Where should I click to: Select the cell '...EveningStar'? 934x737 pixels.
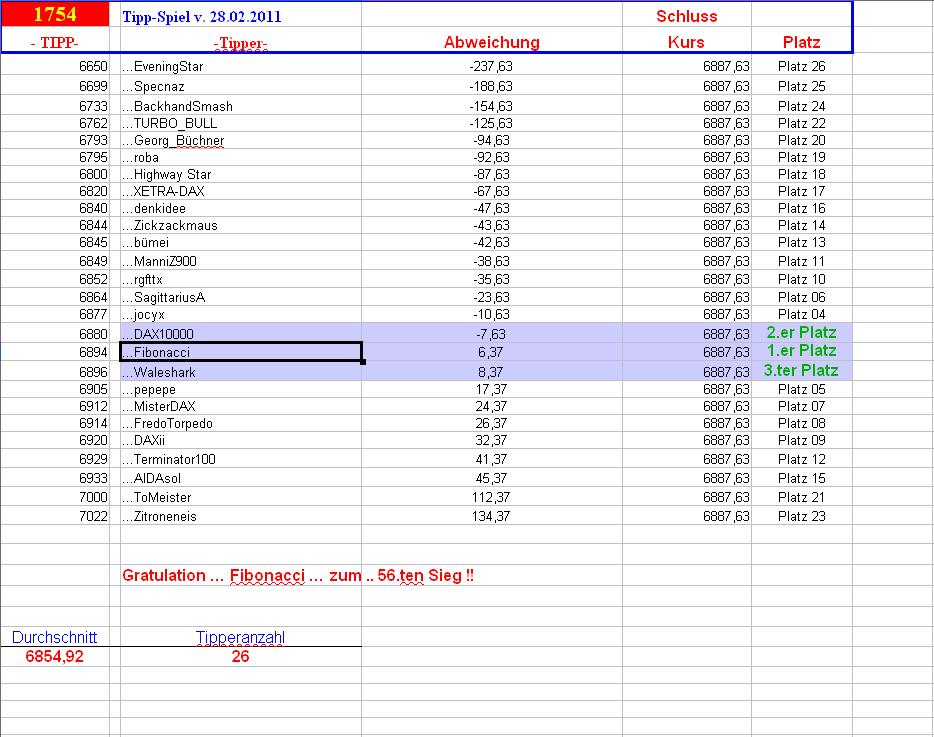(x=241, y=66)
